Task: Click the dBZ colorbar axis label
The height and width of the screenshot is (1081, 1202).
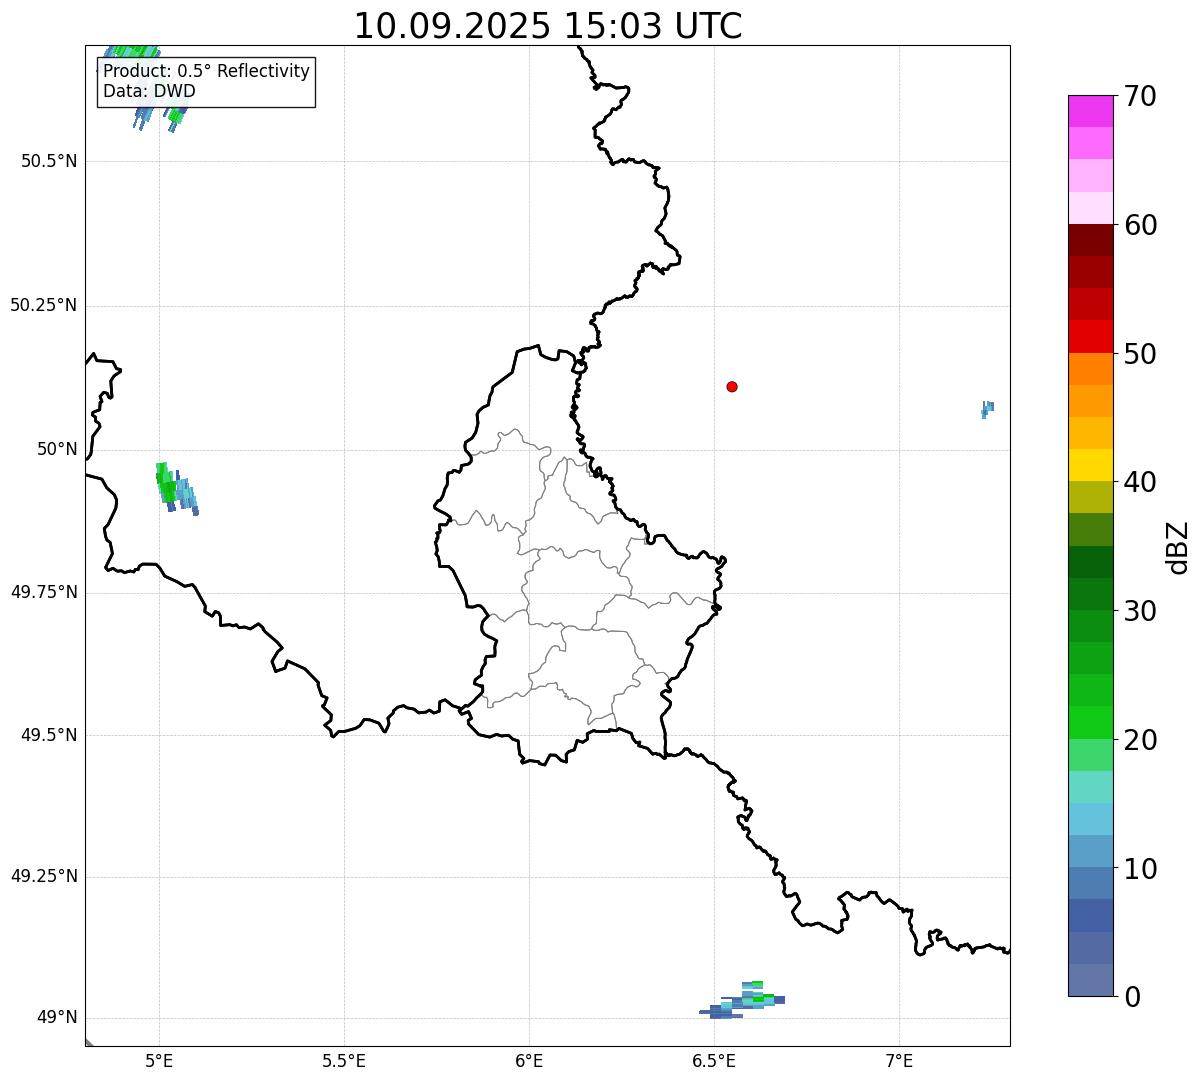Action: coord(1178,547)
